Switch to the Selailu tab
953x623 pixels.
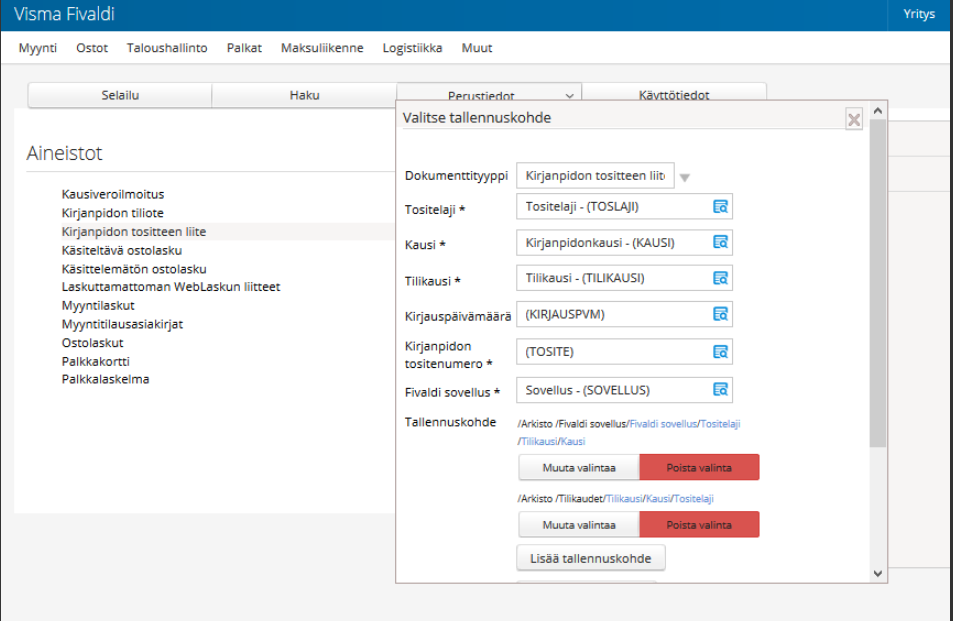pyautogui.click(x=119, y=95)
